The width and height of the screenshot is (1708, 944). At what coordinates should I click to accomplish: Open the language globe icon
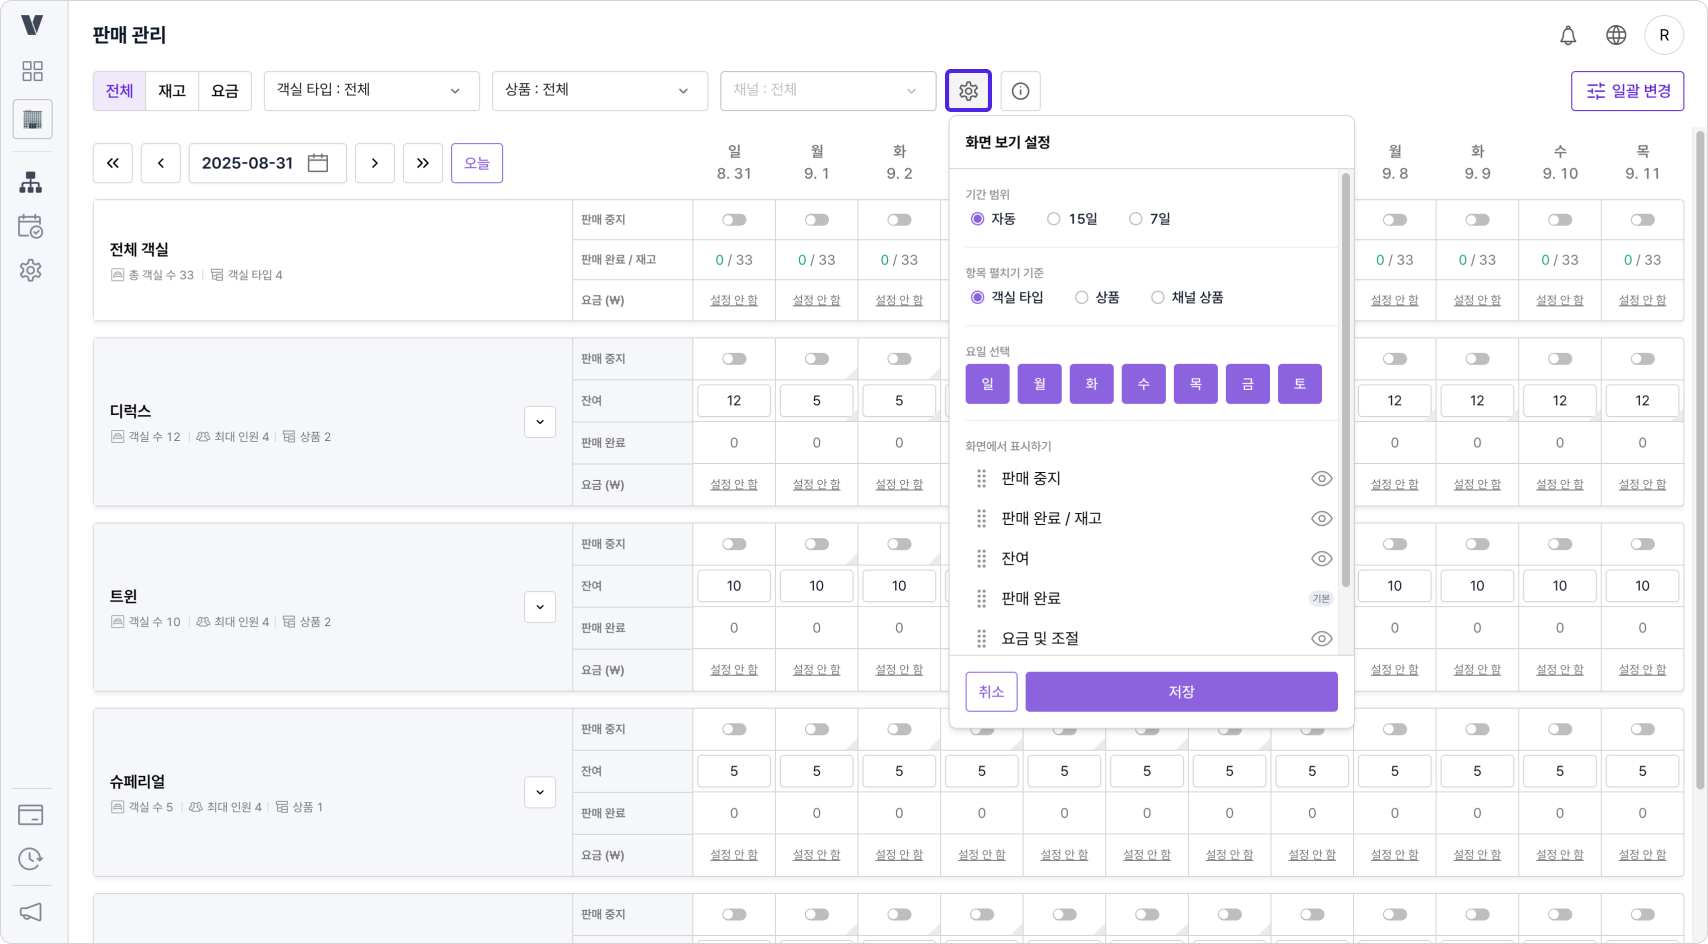1616,35
